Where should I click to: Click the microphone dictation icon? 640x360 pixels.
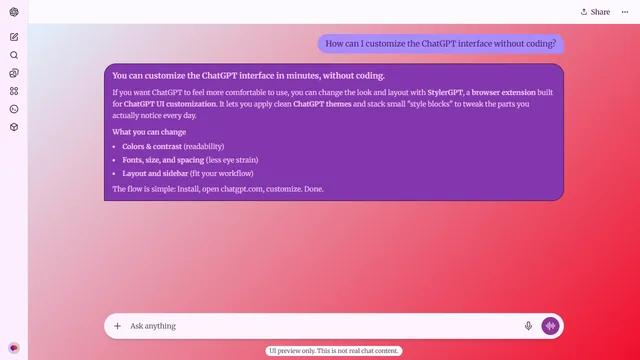coord(528,326)
